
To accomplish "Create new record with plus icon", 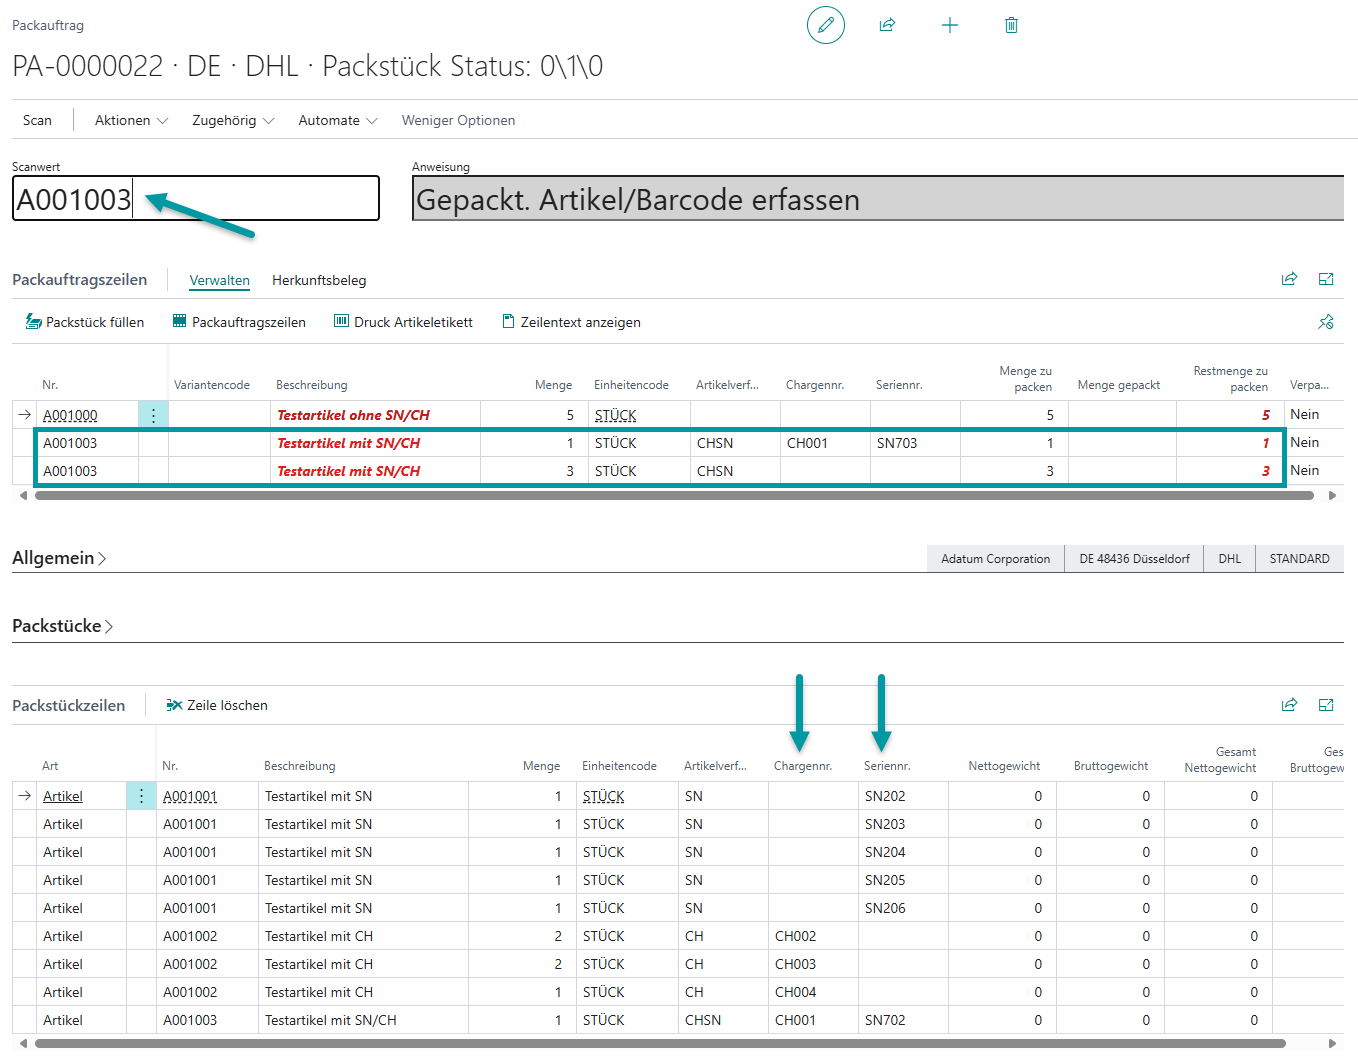I will coord(950,25).
